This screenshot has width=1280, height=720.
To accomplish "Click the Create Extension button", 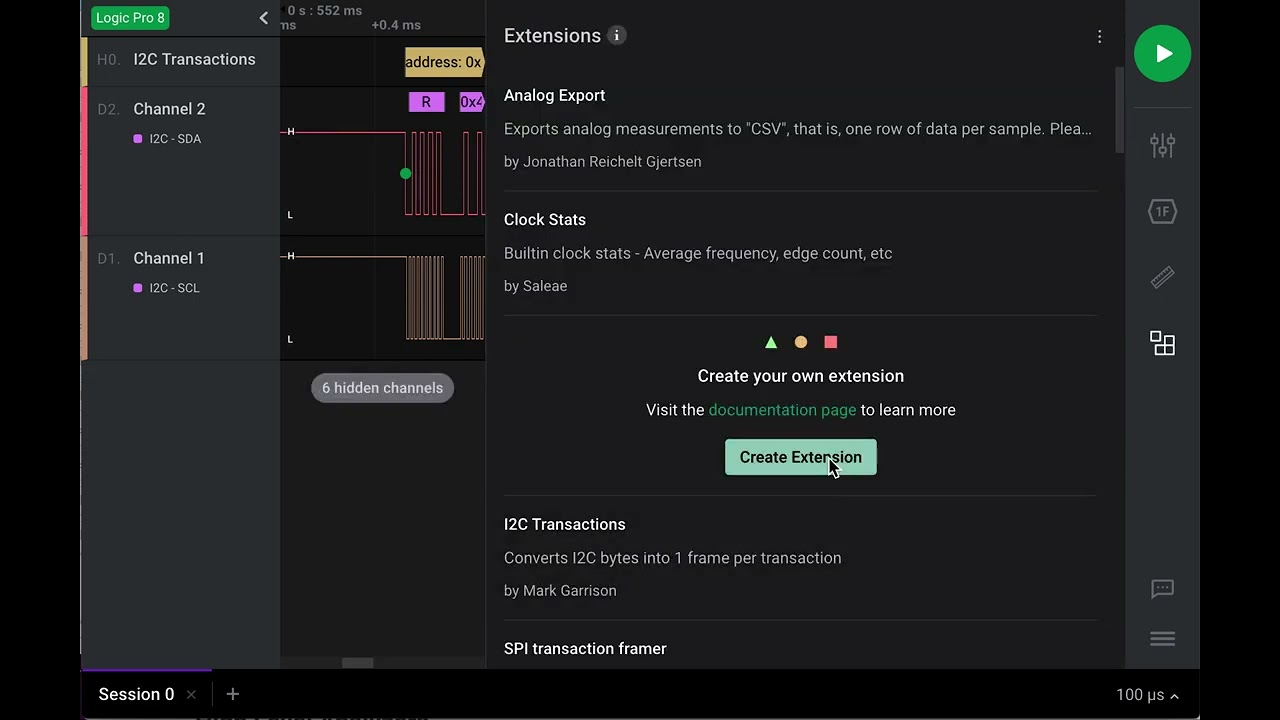I will pos(800,457).
